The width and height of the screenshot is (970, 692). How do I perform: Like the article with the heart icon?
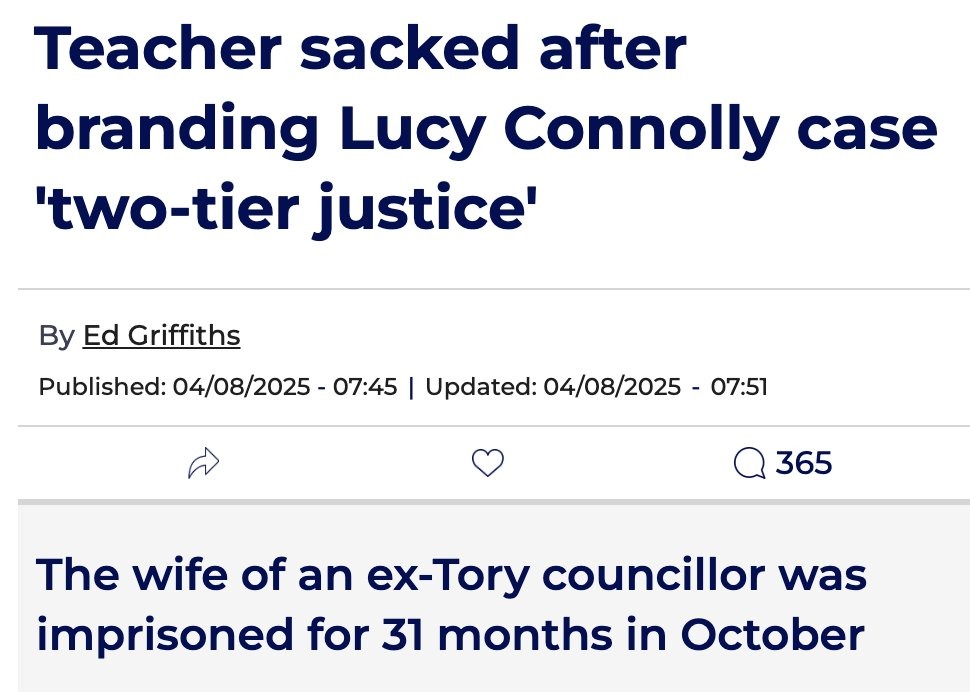pyautogui.click(x=487, y=463)
